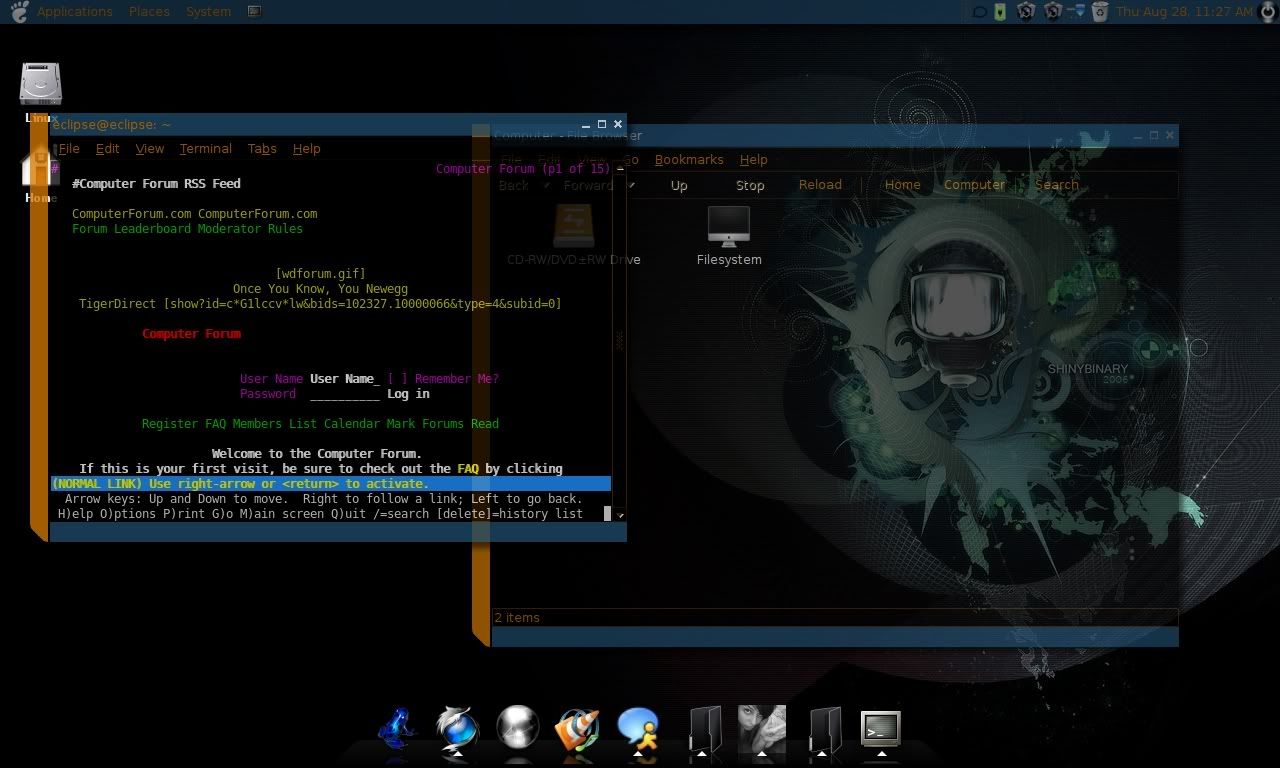The height and width of the screenshot is (768, 1280).
Task: Click Home in File Browser toolbar
Action: point(902,184)
